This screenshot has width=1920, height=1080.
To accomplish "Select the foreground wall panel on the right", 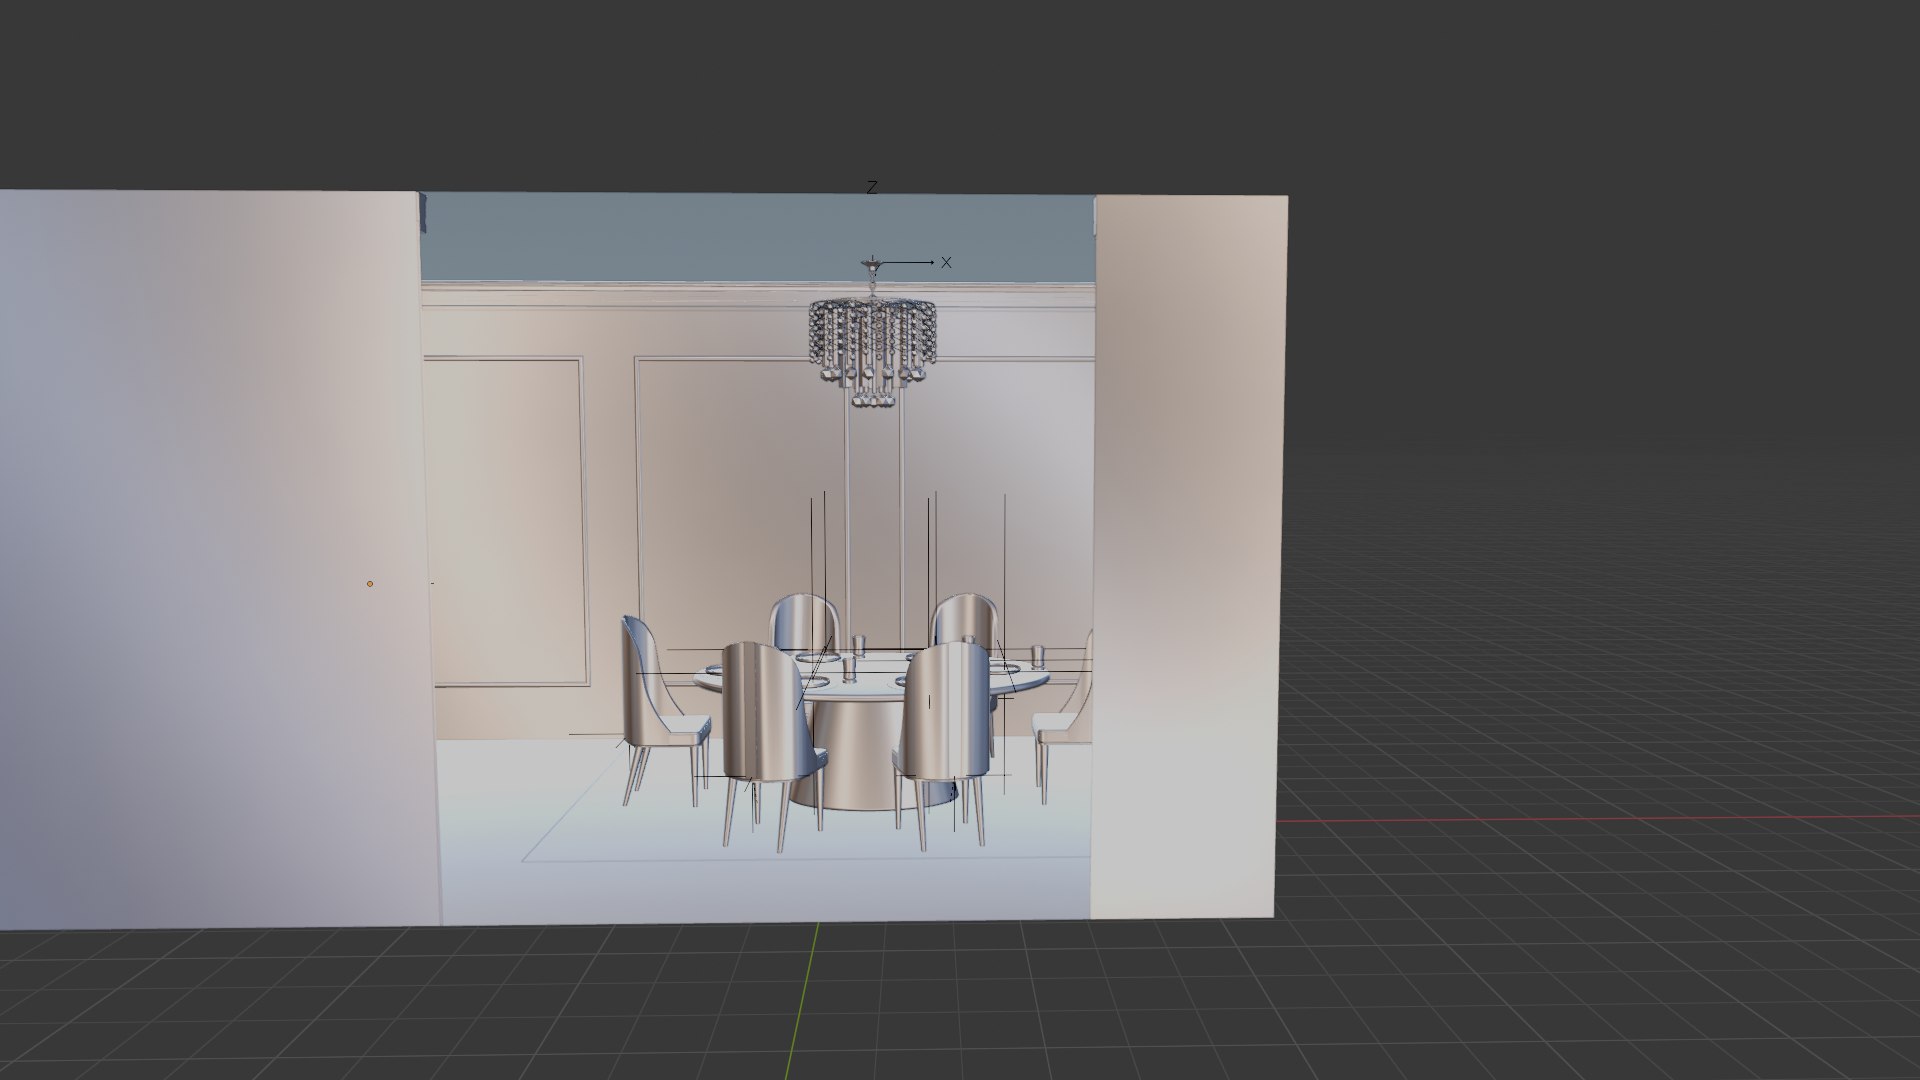I will point(1186,557).
